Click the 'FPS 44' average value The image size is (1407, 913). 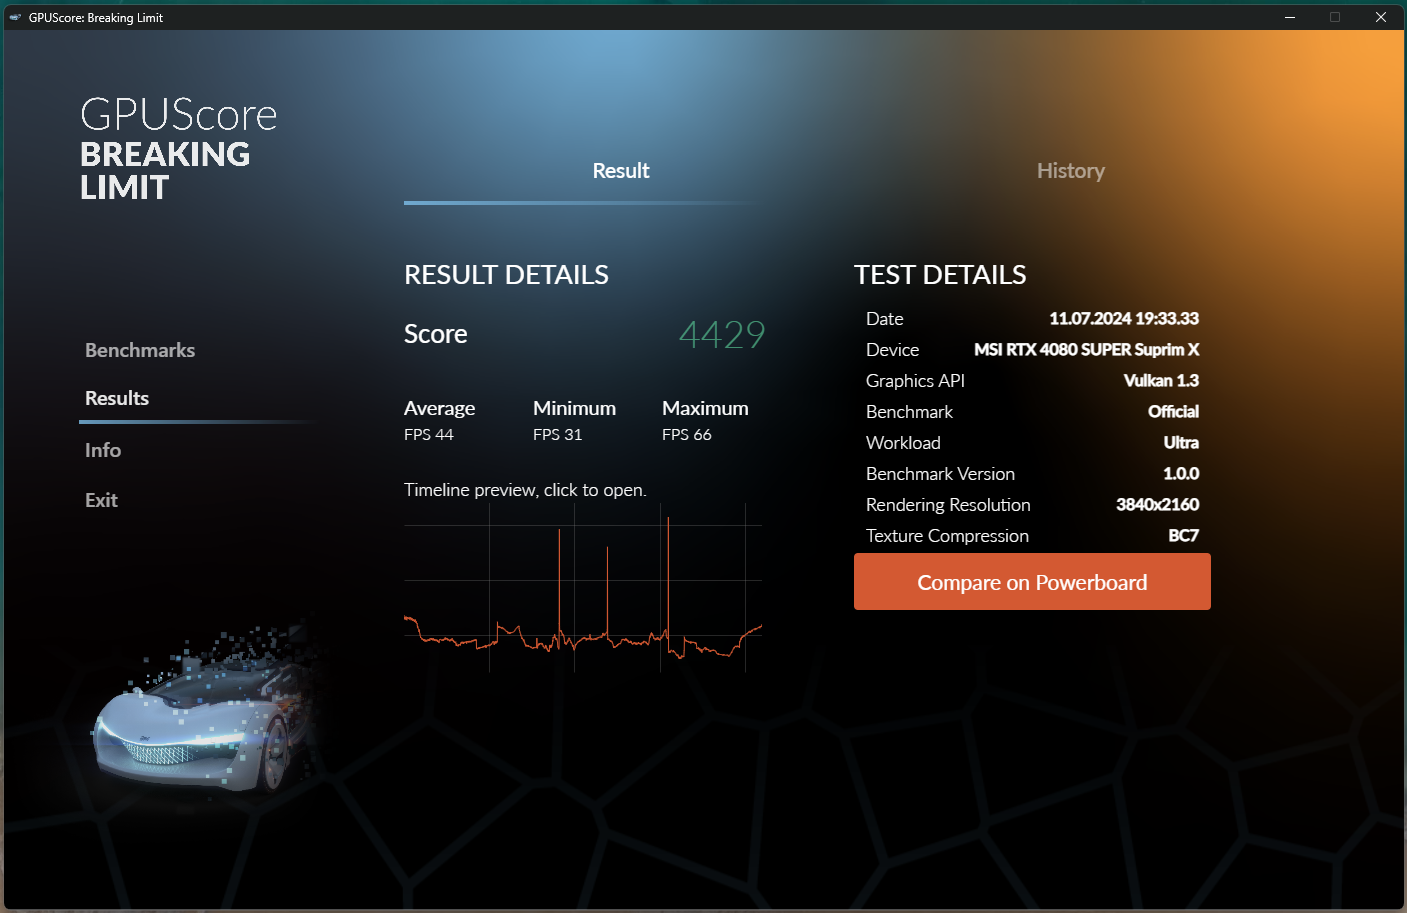pos(429,435)
